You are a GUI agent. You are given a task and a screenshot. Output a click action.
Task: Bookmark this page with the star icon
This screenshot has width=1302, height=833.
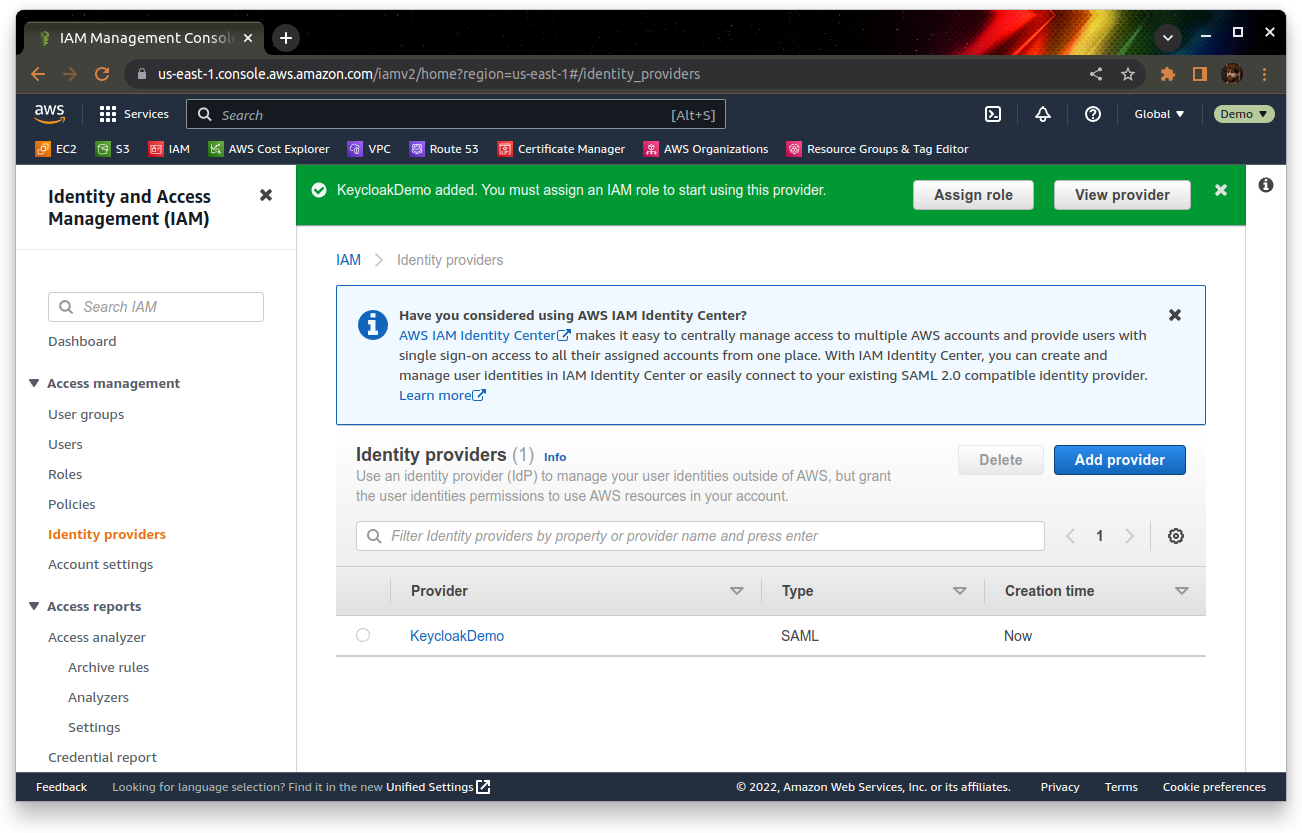click(x=1128, y=74)
